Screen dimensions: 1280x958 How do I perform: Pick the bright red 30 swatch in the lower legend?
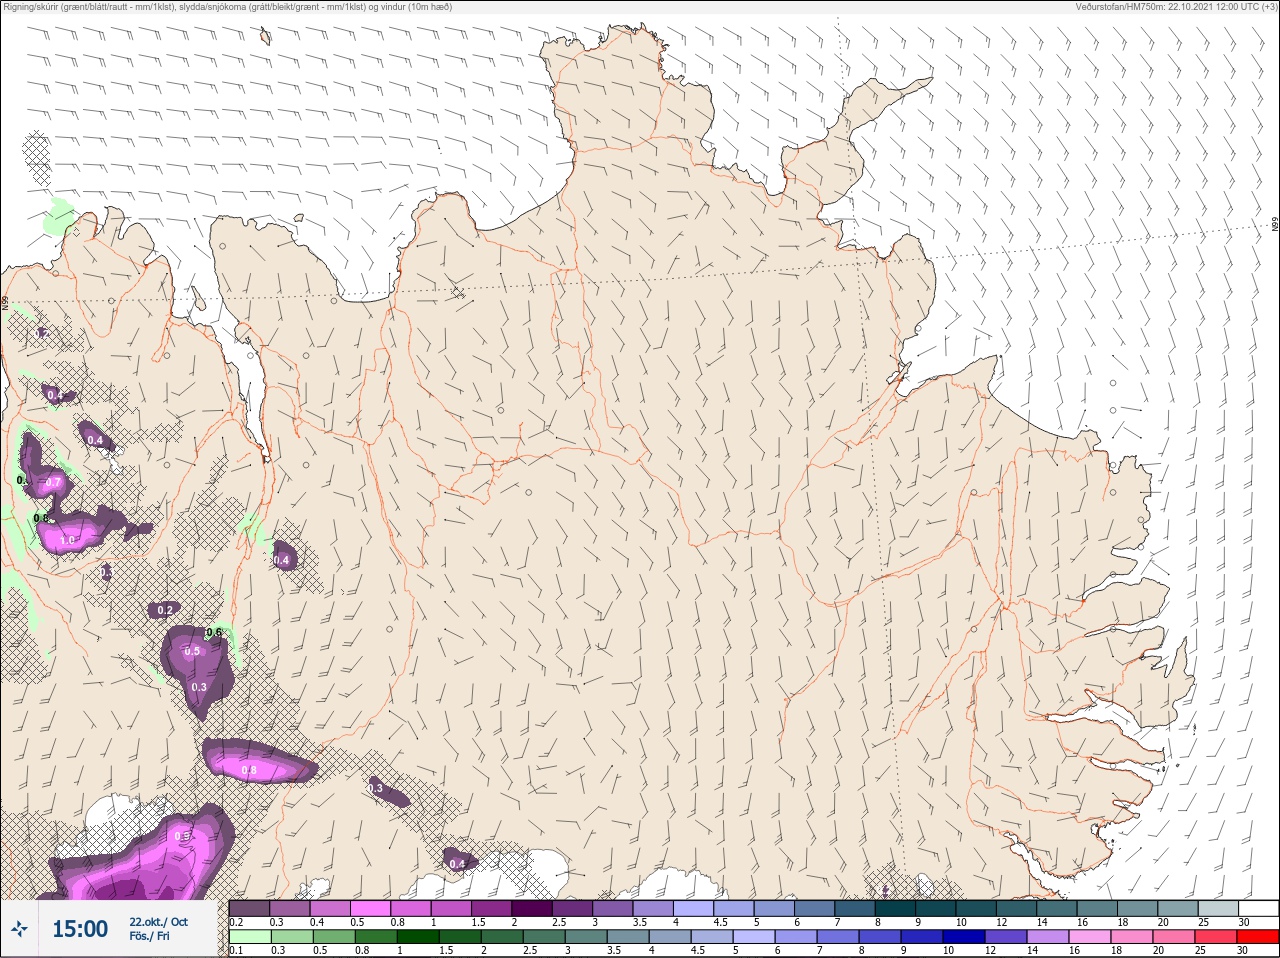point(1258,937)
